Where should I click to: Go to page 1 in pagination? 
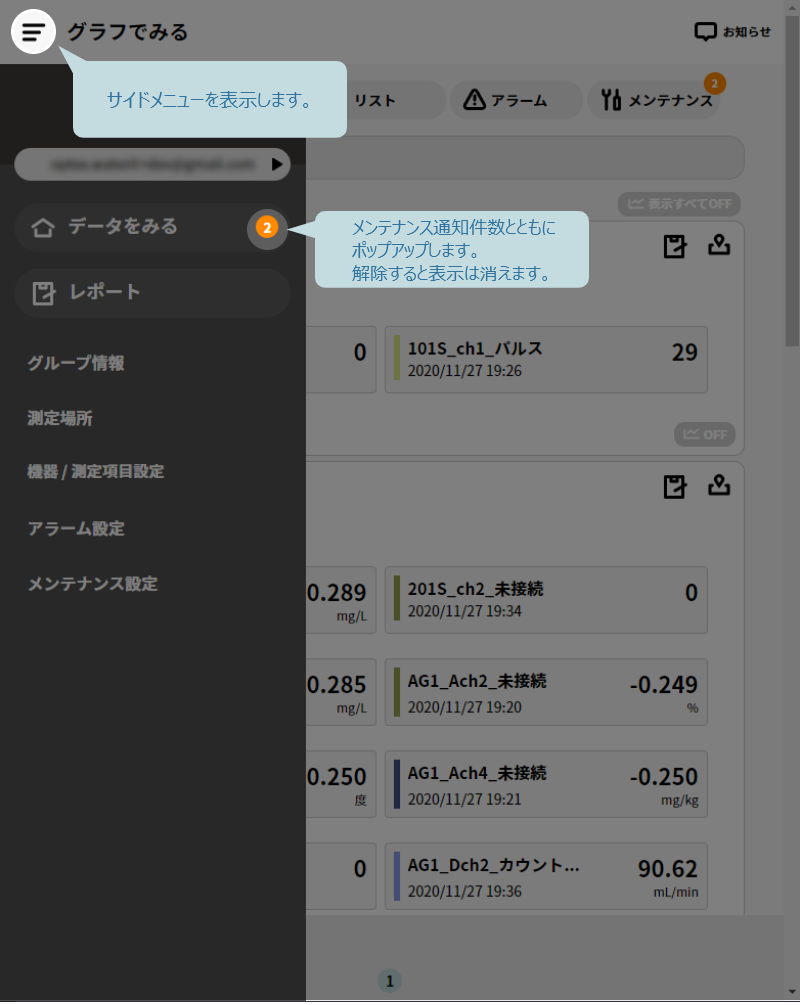(390, 981)
